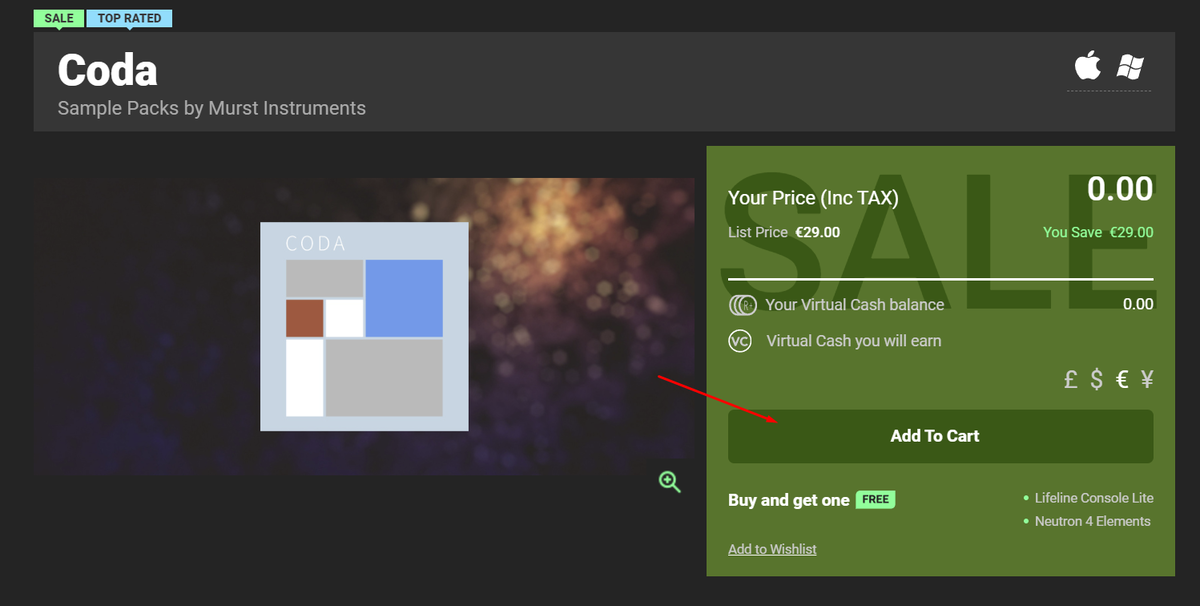Click the Your Virtual Cash balance label
The image size is (1200, 606).
pos(855,304)
